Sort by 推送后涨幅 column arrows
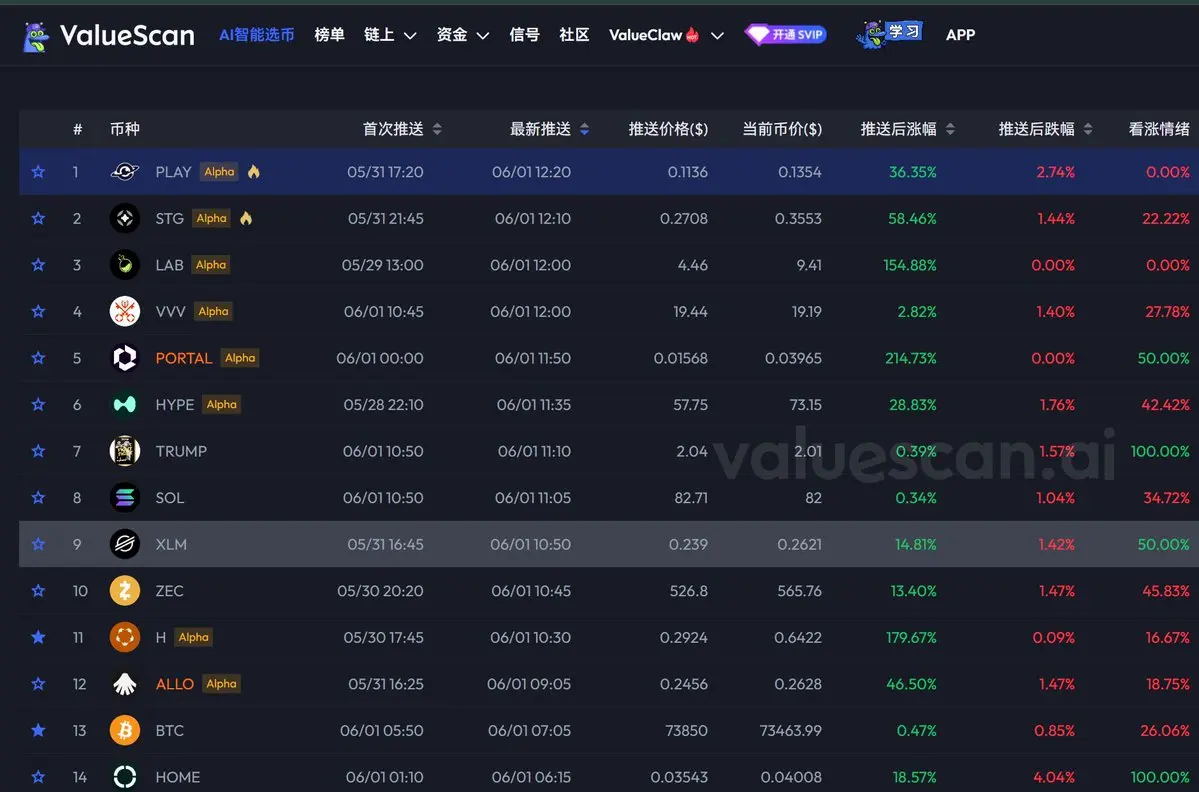 (950, 129)
